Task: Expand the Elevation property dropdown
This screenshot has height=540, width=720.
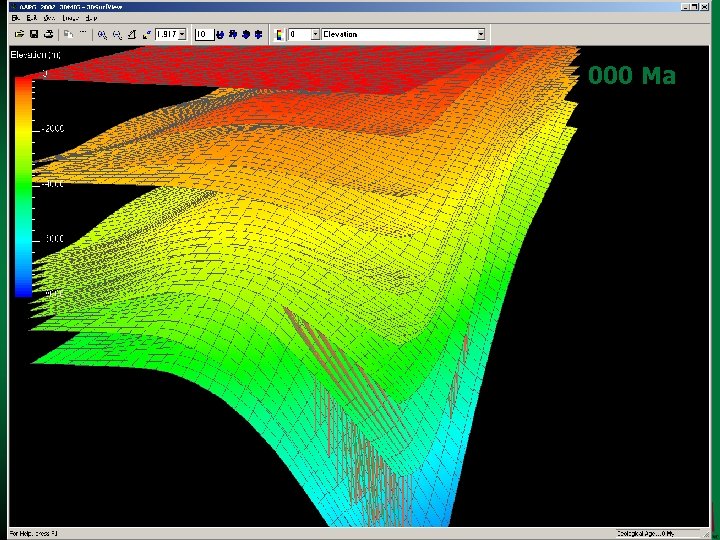Action: 480,34
